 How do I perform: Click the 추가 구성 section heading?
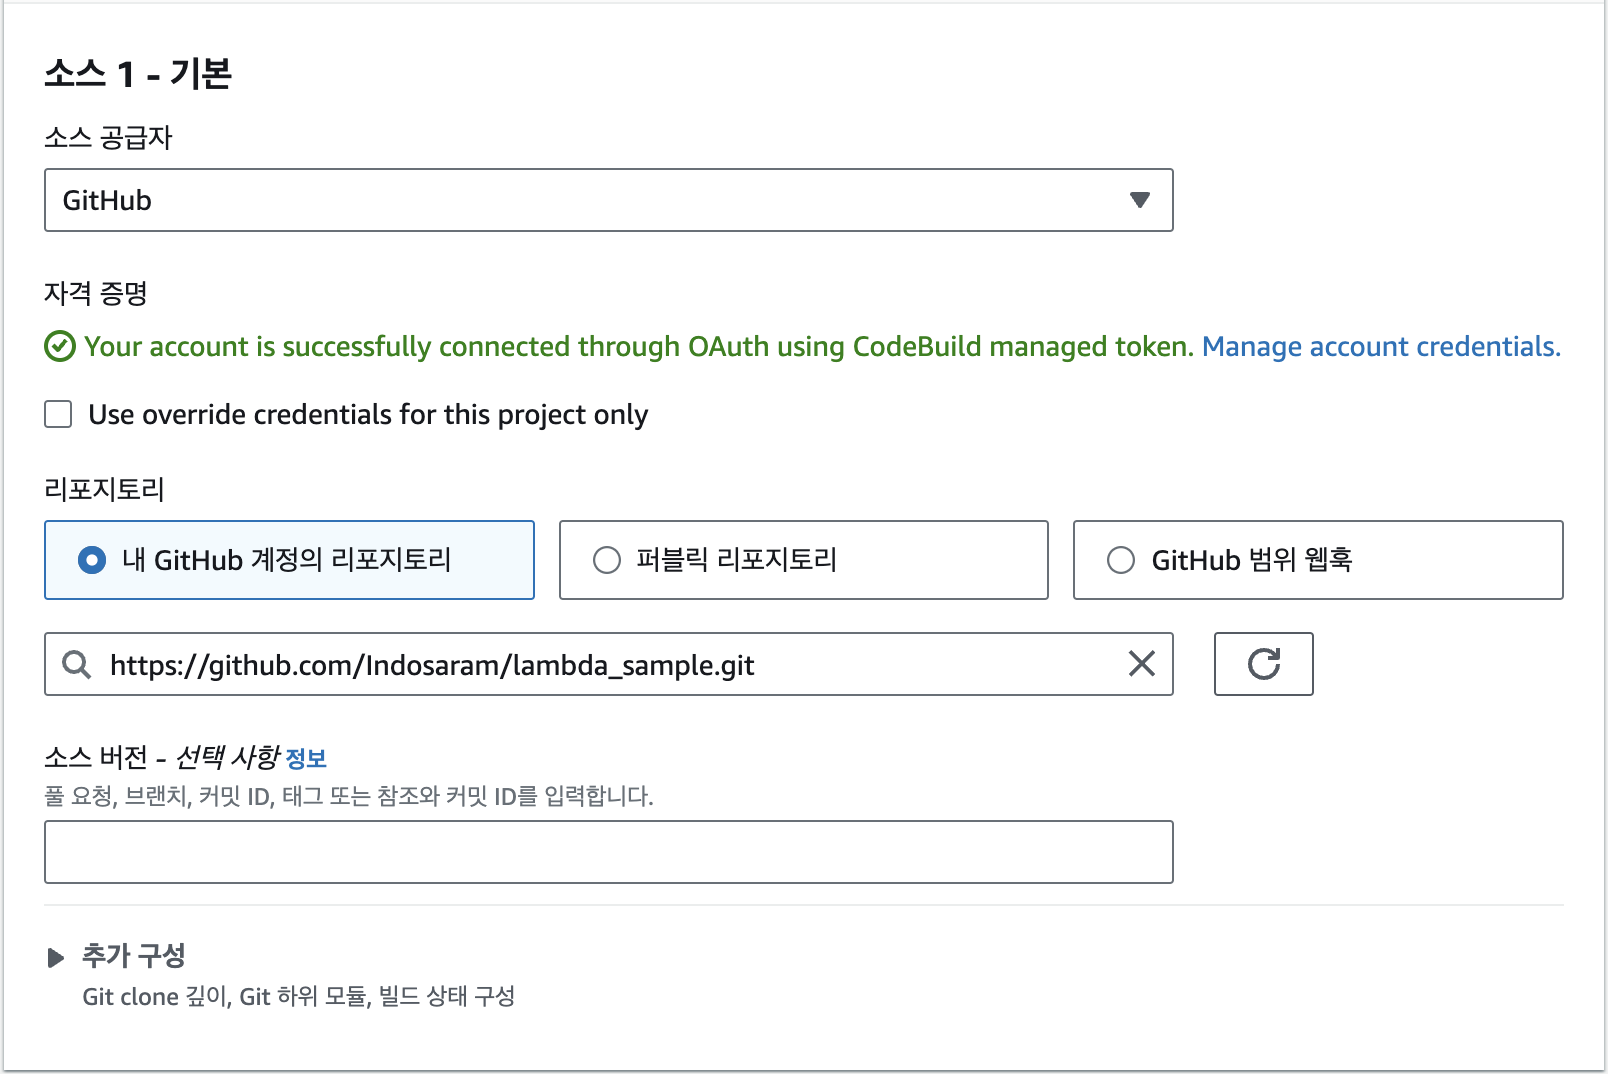pyautogui.click(x=134, y=956)
